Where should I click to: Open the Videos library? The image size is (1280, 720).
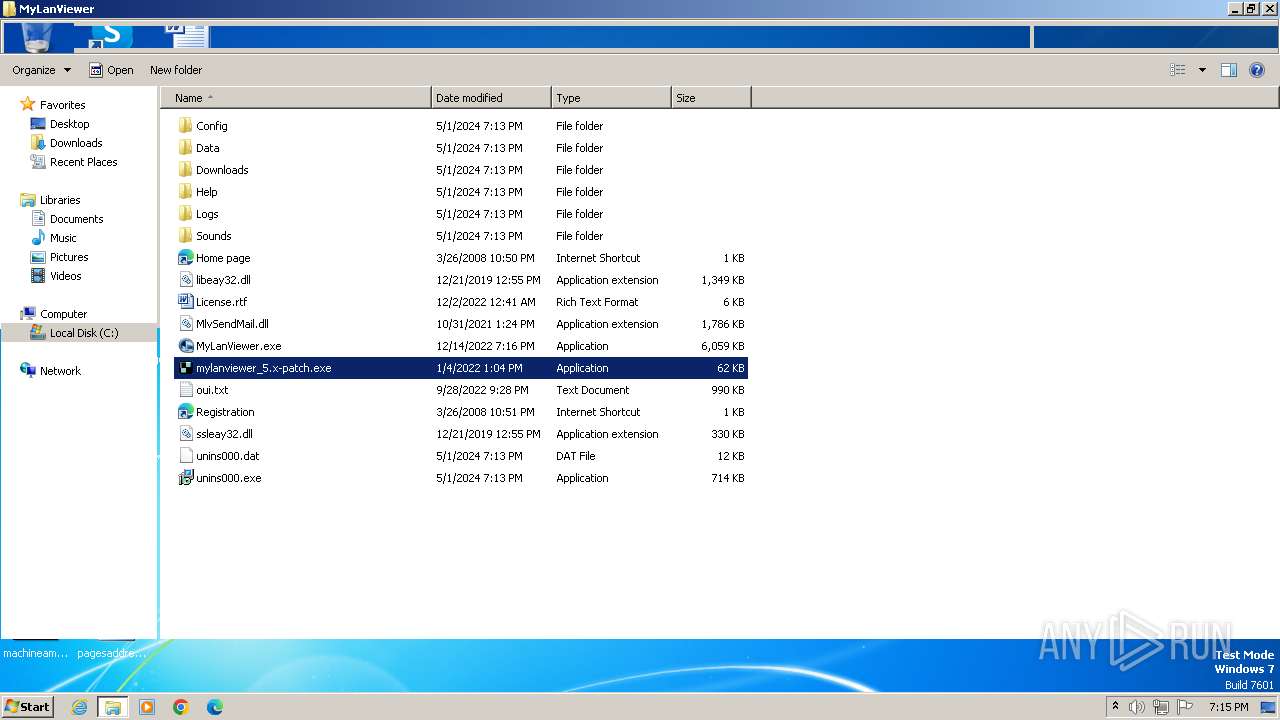pos(66,276)
